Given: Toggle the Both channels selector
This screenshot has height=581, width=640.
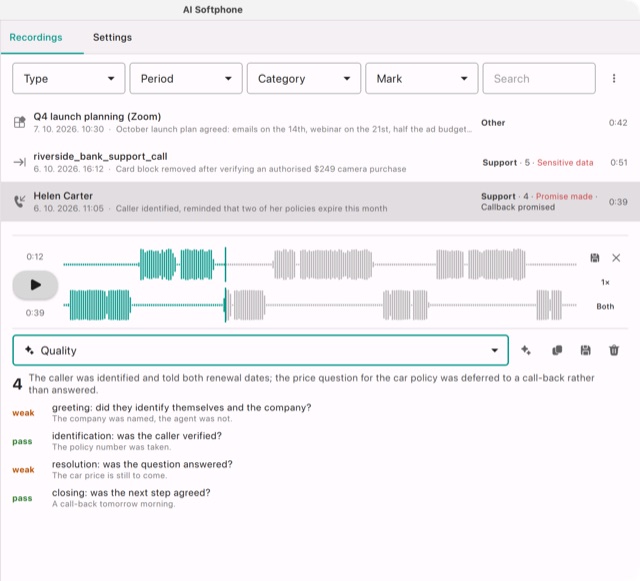Looking at the screenshot, I should (605, 306).
